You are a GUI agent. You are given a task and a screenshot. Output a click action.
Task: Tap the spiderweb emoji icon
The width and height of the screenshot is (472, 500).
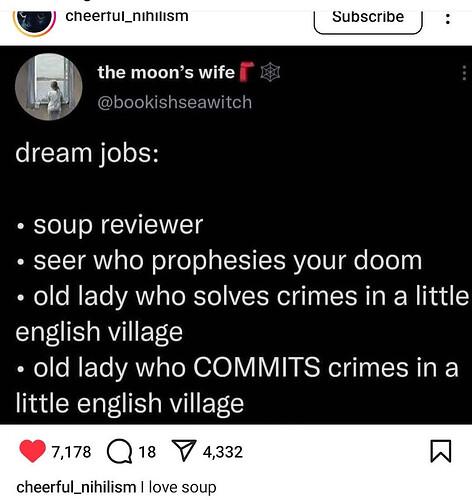pyautogui.click(x=270, y=72)
